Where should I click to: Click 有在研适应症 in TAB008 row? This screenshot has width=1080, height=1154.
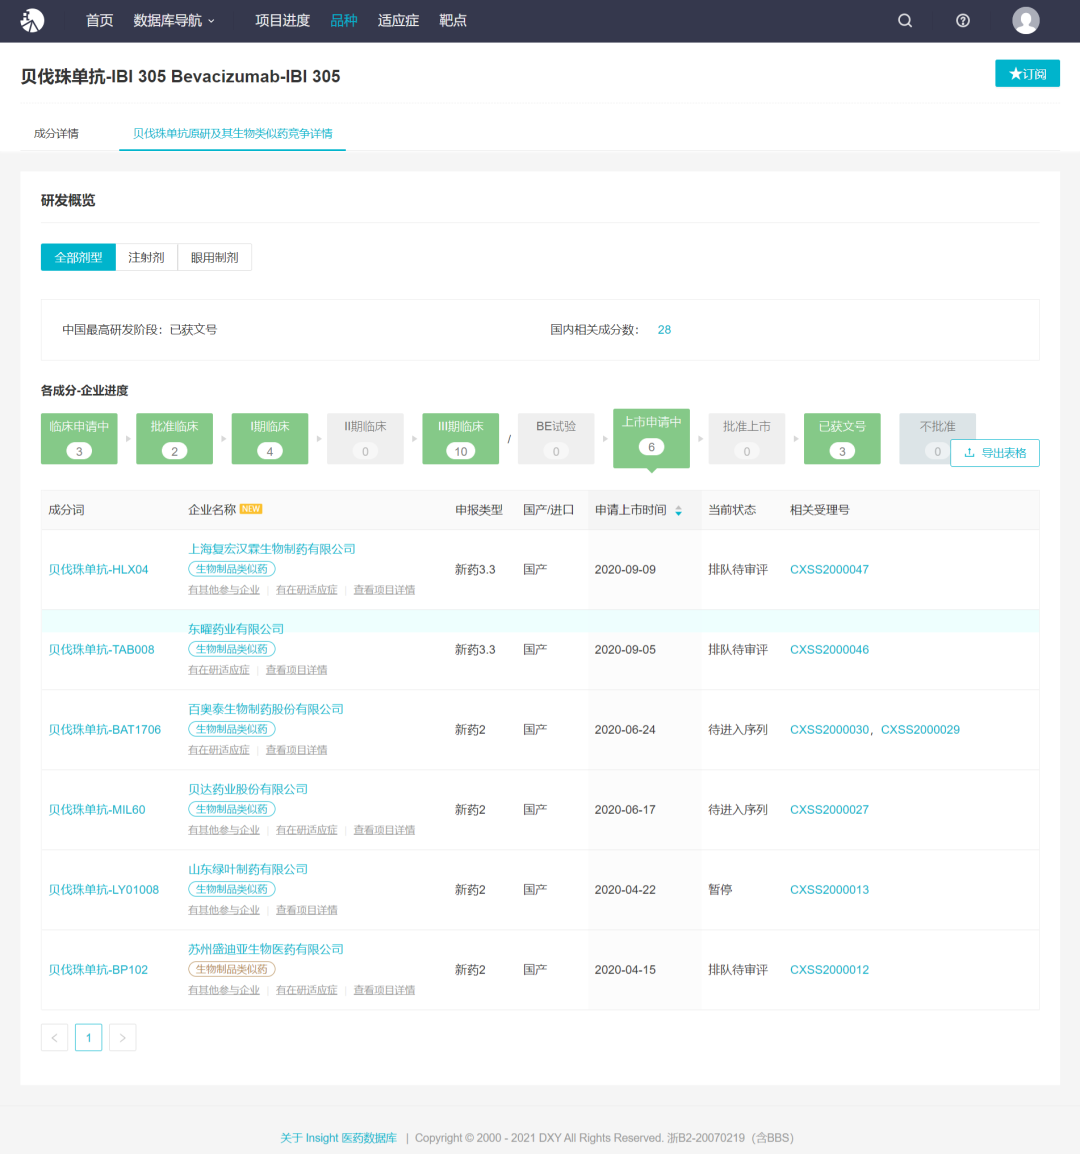[x=219, y=670]
